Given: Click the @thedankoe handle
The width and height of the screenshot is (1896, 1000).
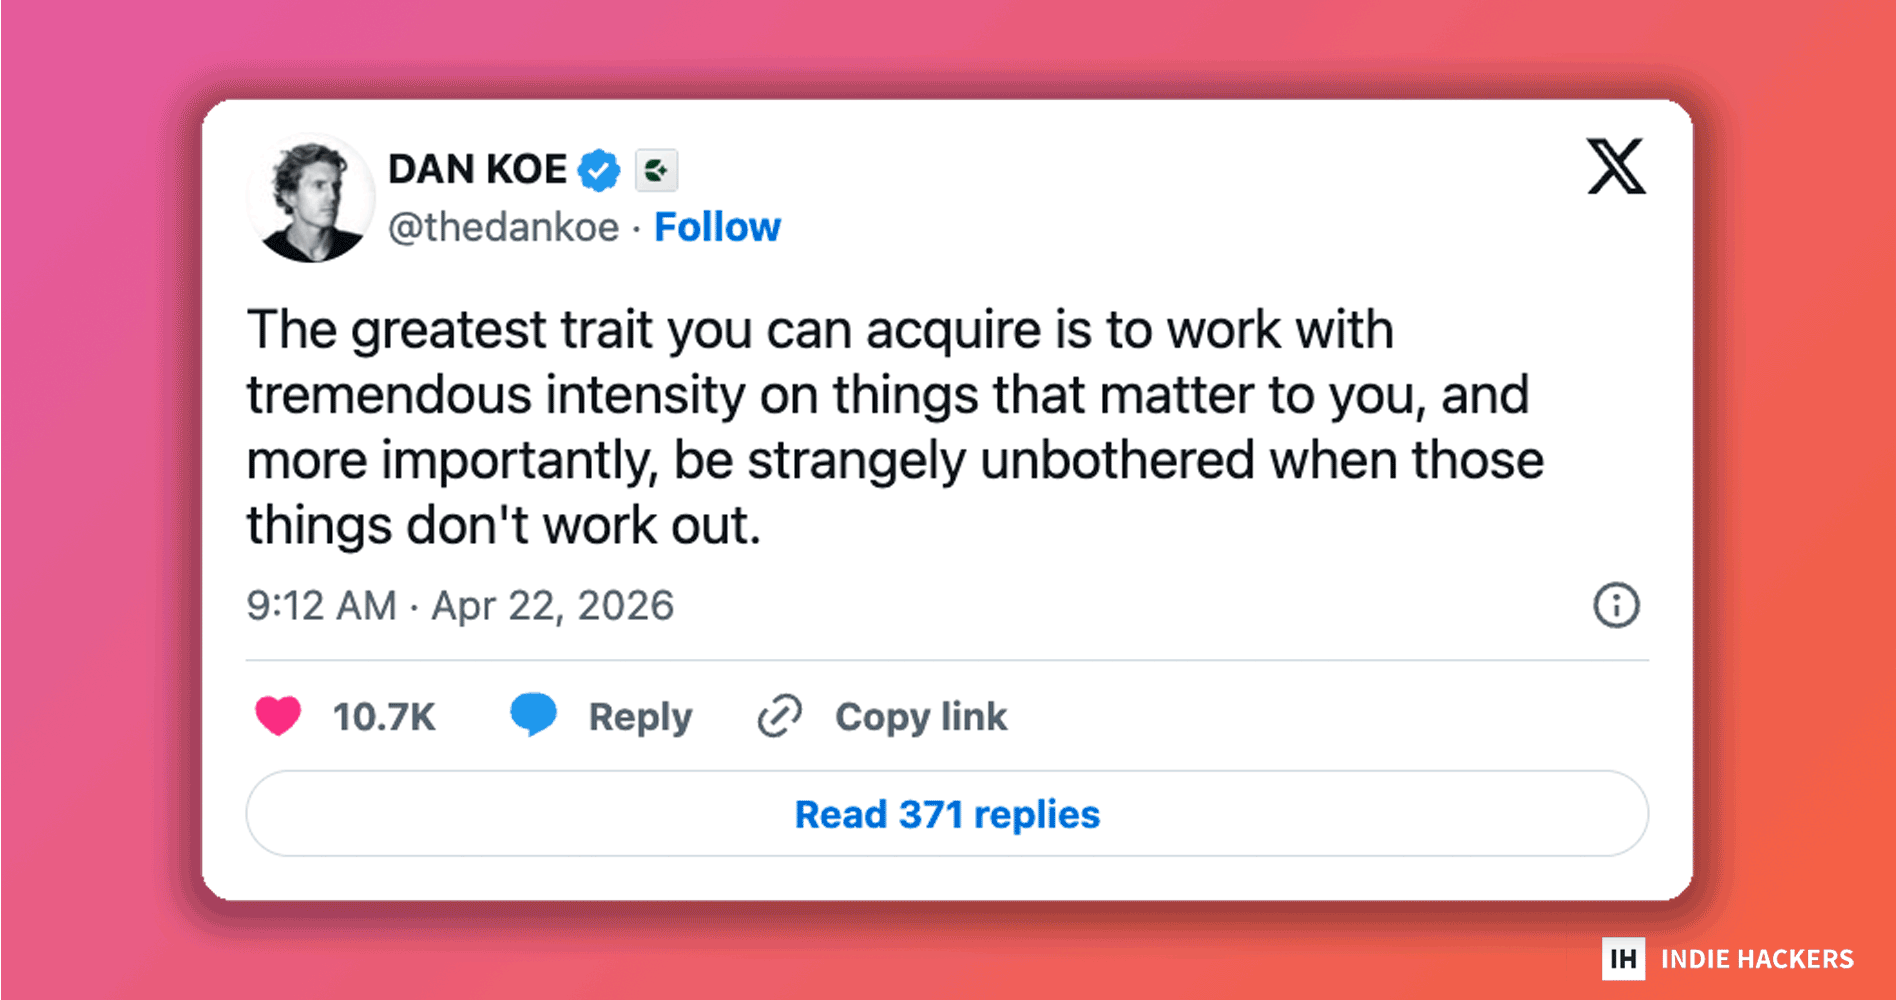Looking at the screenshot, I should point(503,228).
